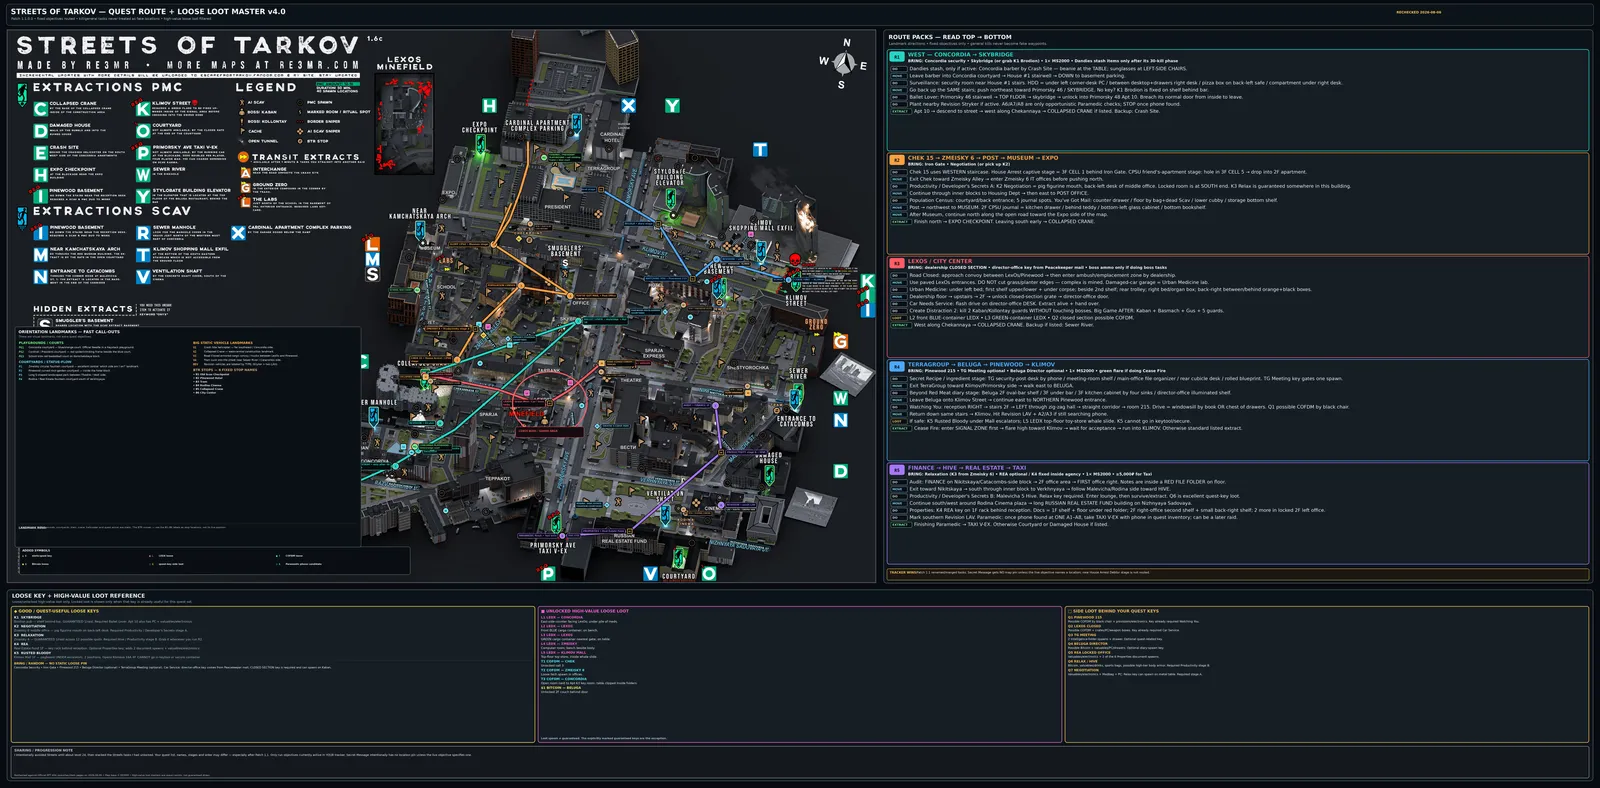Viewport: 1600px width, 788px height.
Task: Click the green W tile right of the map
Action: pos(840,398)
